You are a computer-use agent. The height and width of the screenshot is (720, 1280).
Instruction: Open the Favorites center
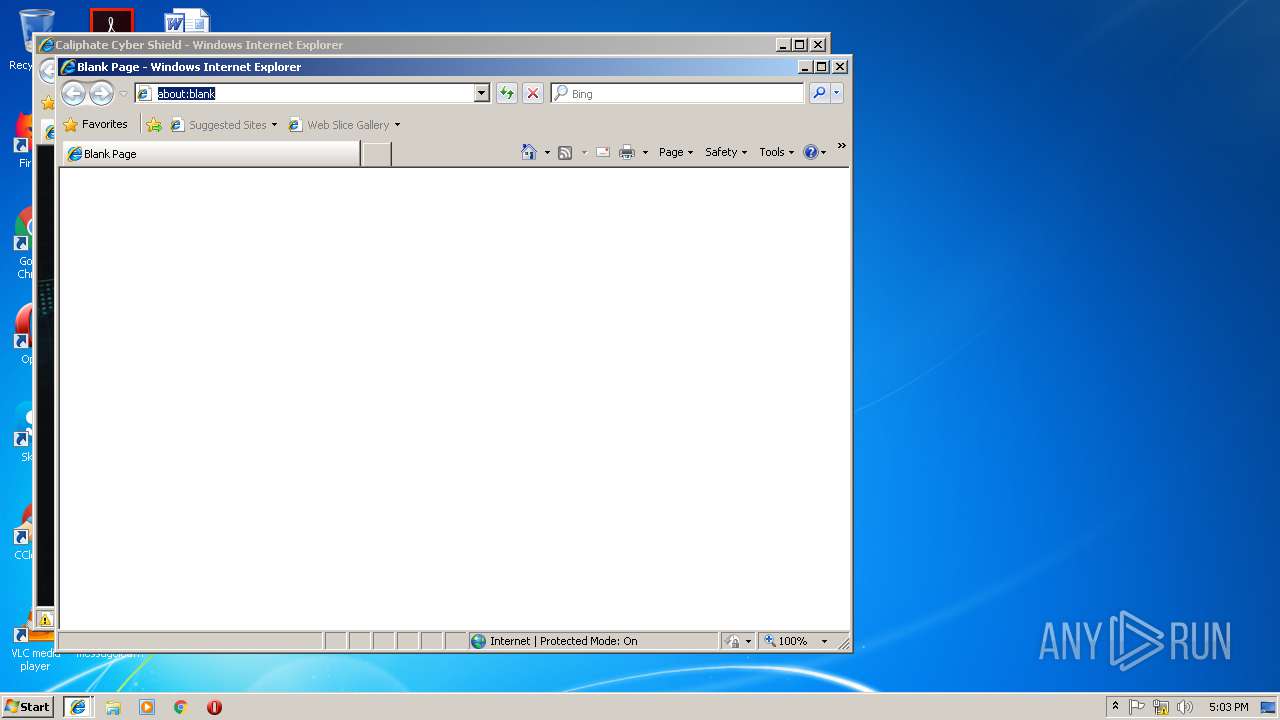point(96,125)
